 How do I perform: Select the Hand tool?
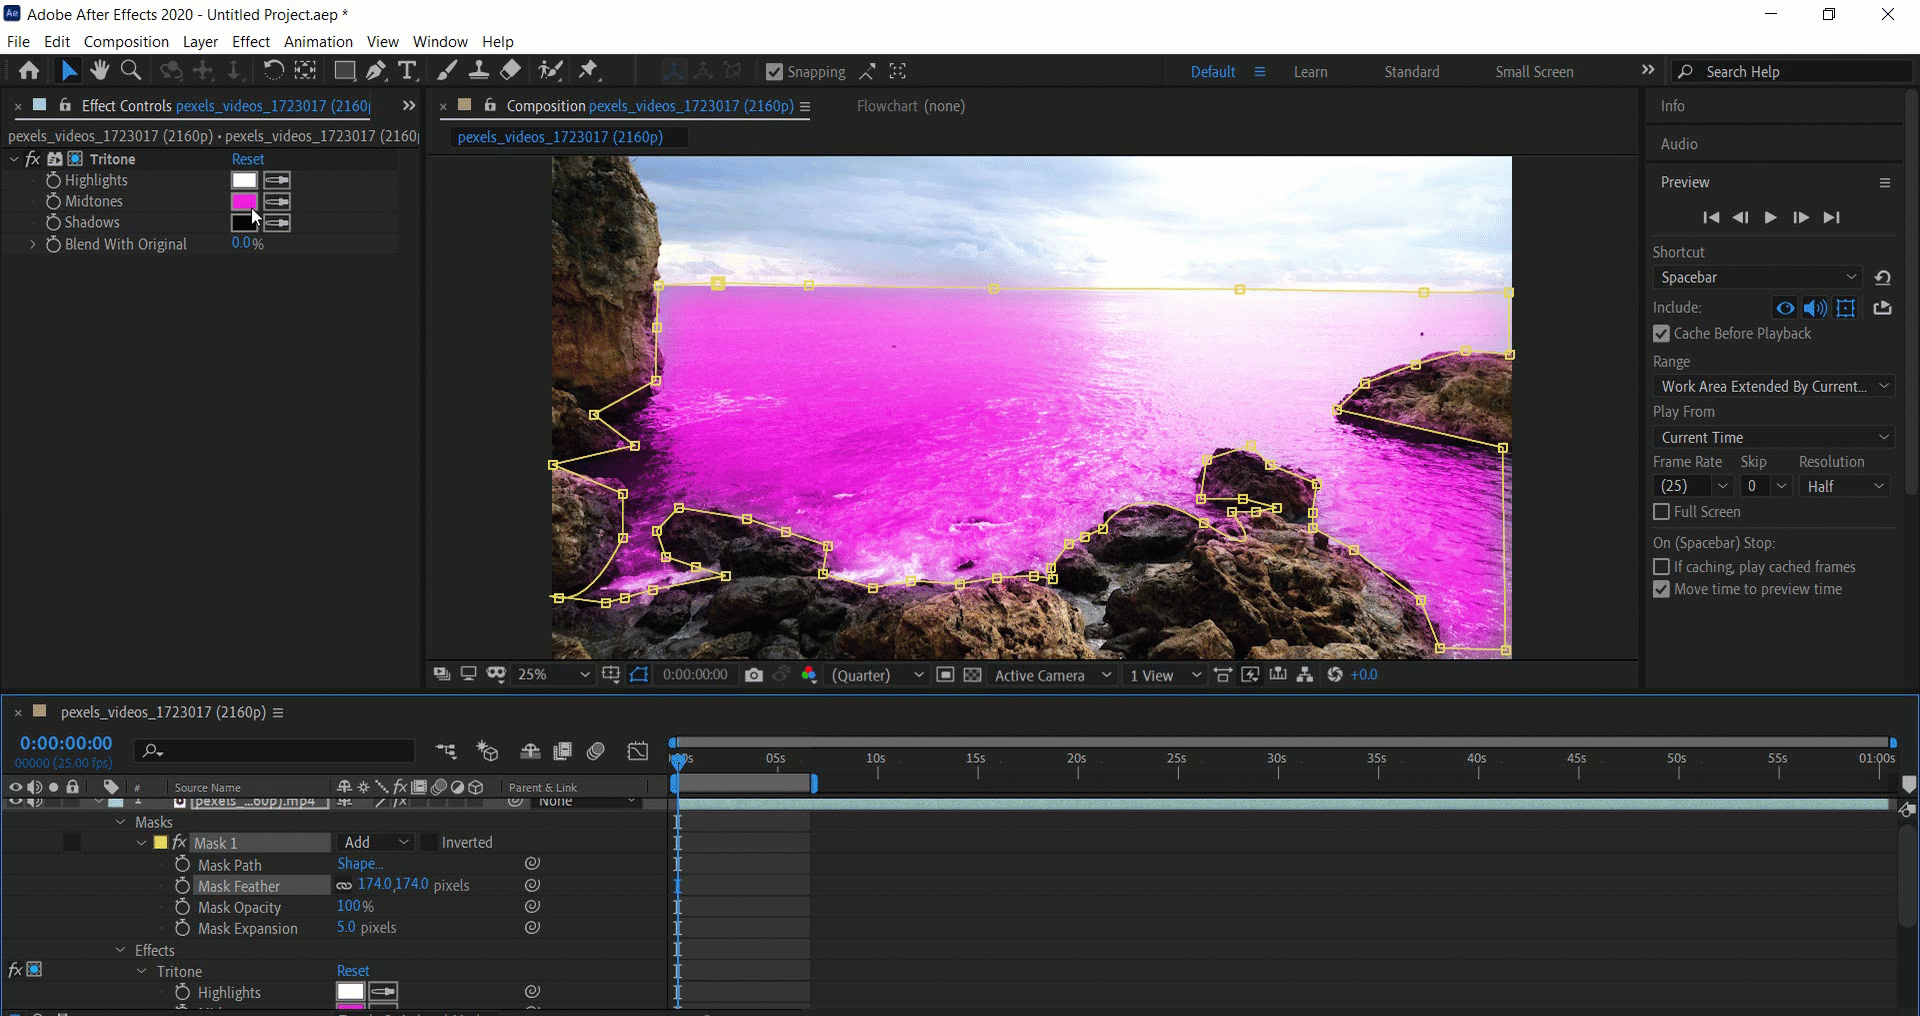[x=99, y=70]
